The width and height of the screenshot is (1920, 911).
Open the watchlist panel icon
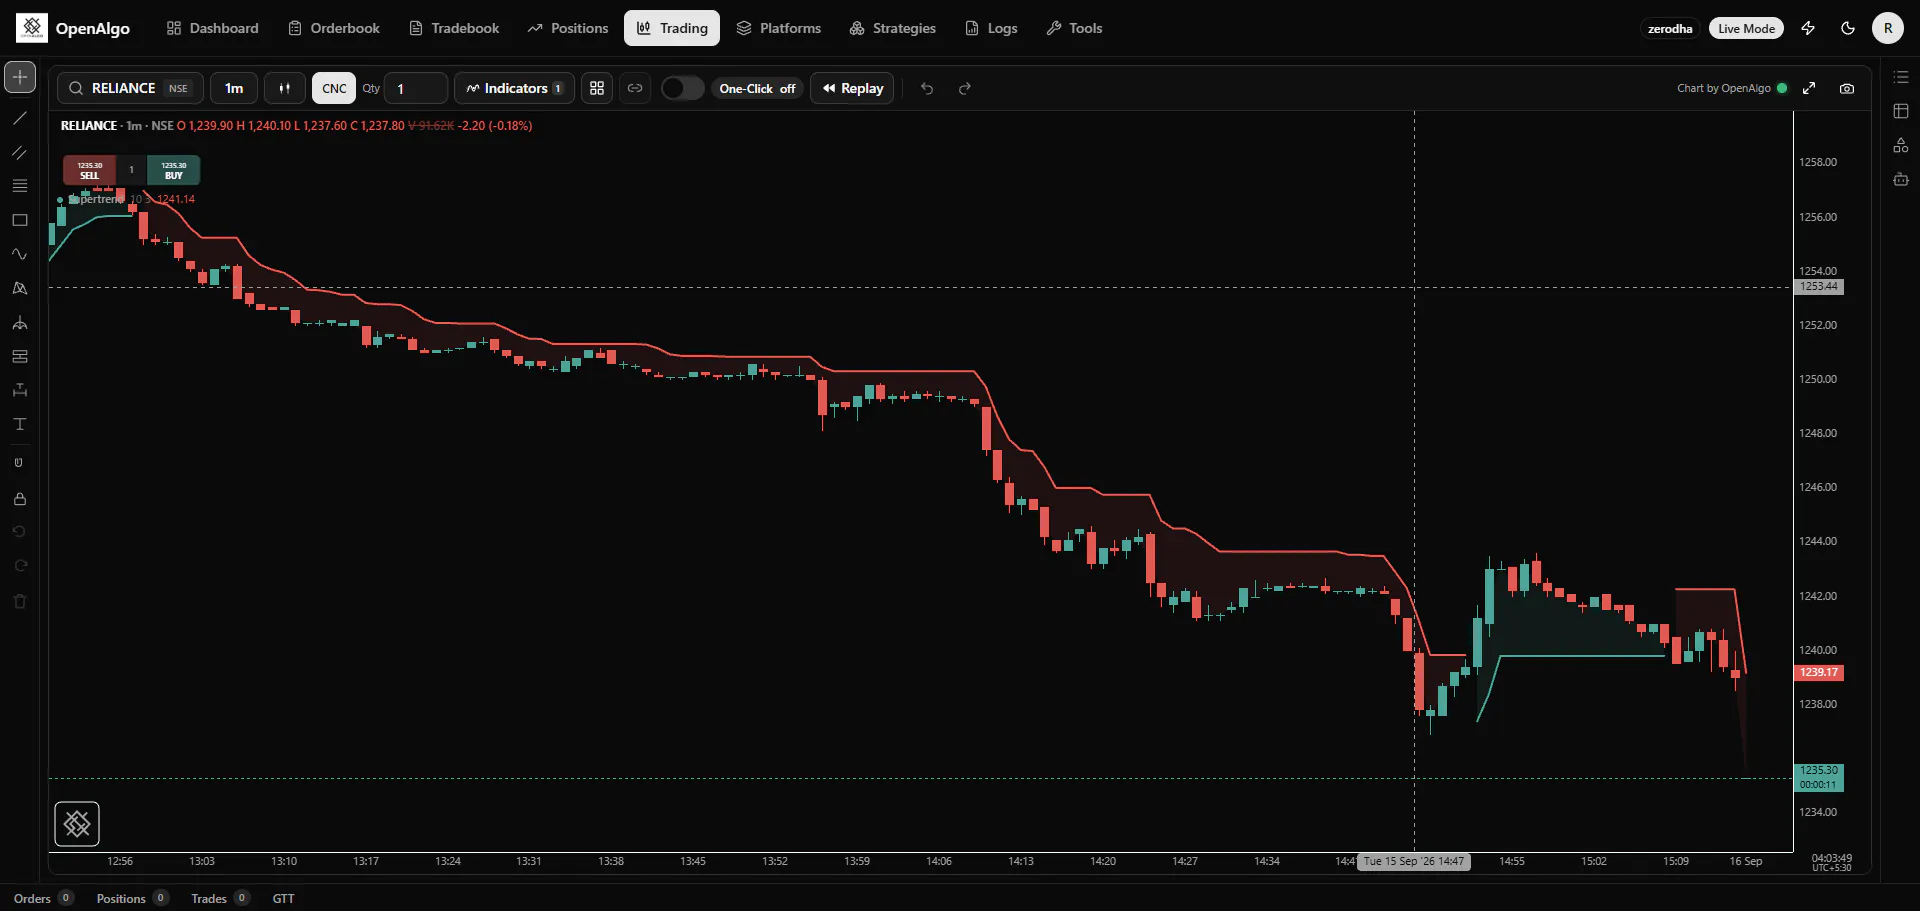(x=1901, y=77)
